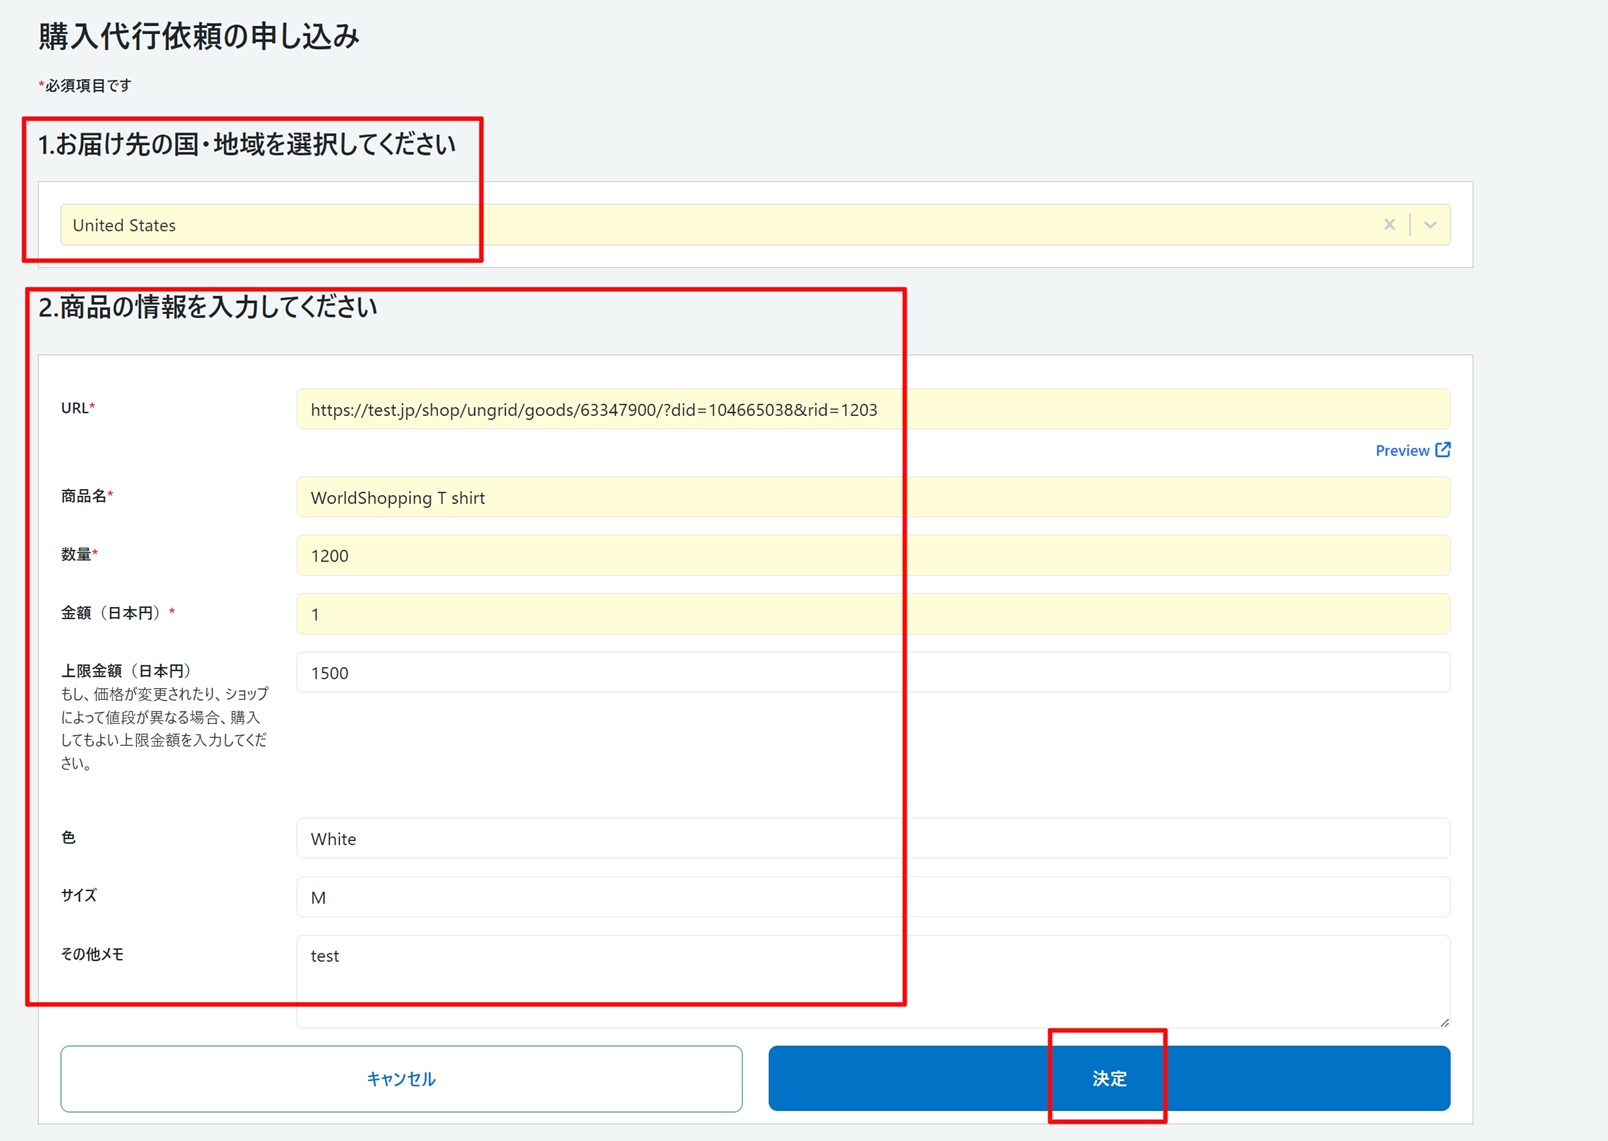The height and width of the screenshot is (1141, 1608).
Task: Clear the United States country selection
Action: click(x=1389, y=224)
